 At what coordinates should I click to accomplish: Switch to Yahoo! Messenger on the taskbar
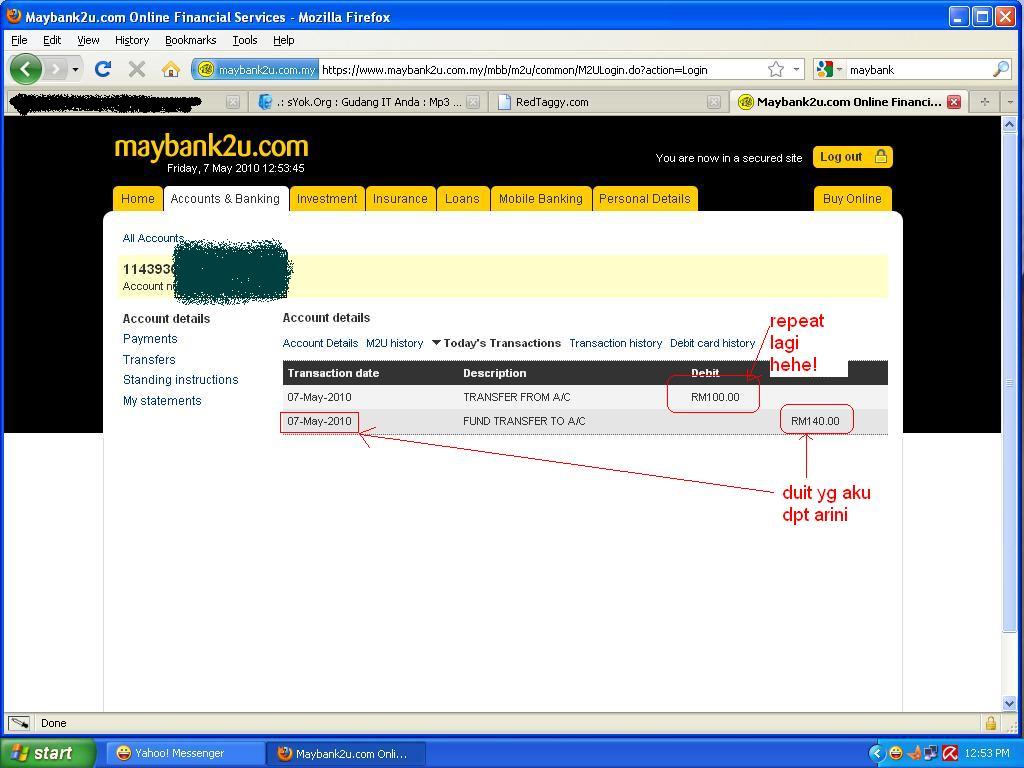(184, 754)
